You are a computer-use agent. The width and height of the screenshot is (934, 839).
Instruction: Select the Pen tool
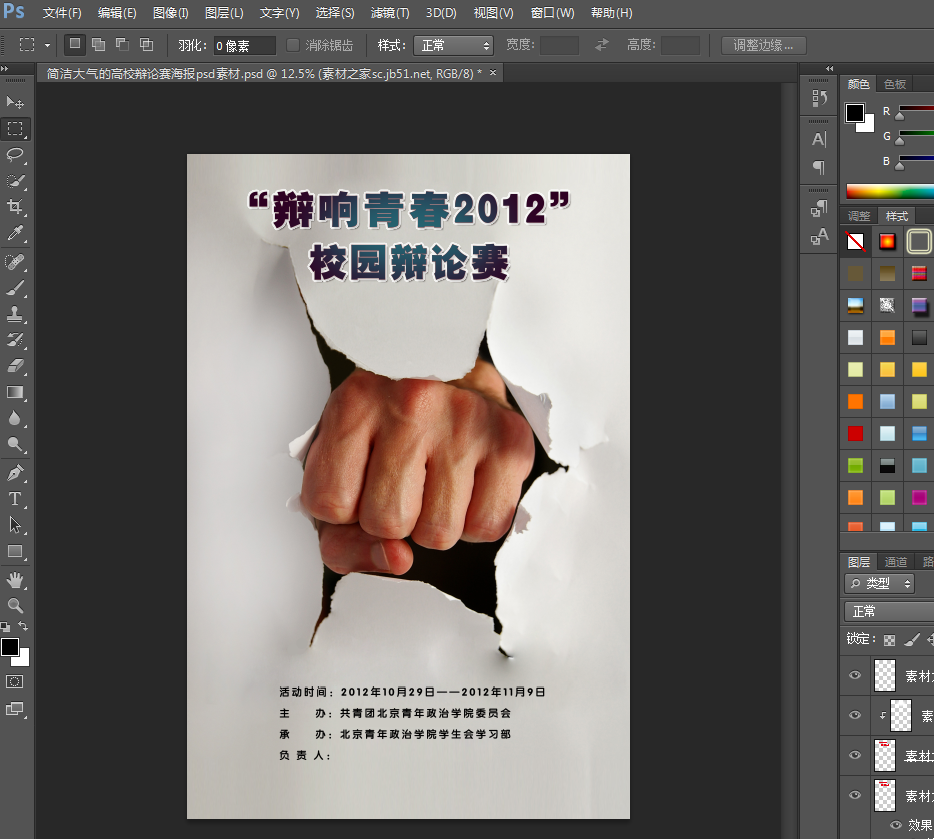point(15,472)
